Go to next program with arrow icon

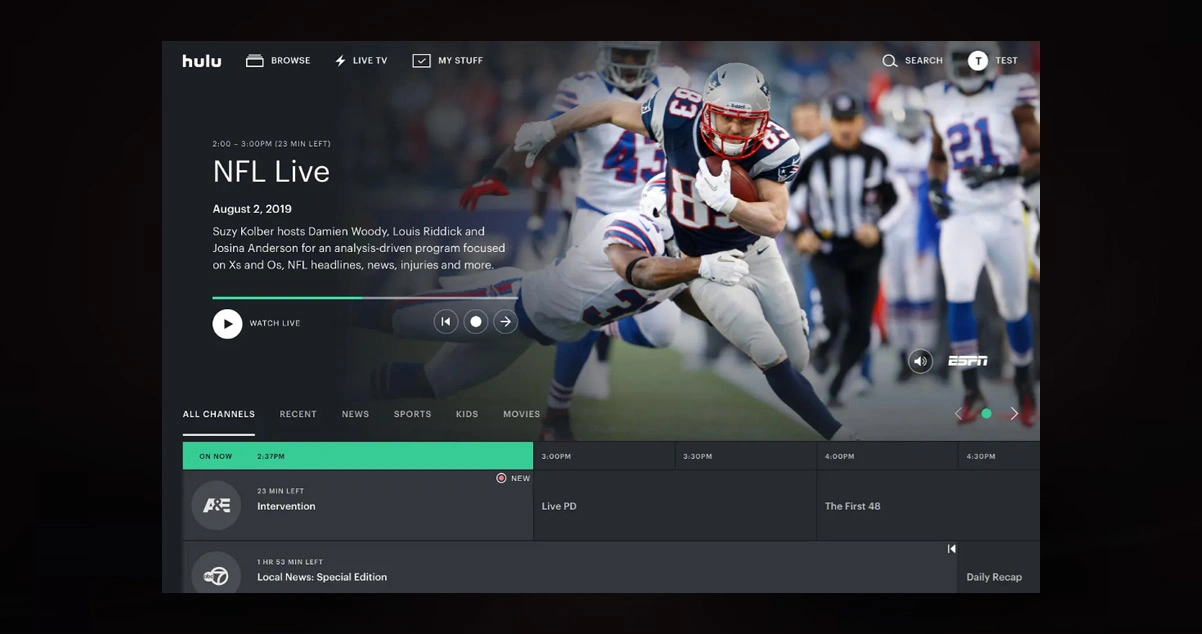pos(506,322)
